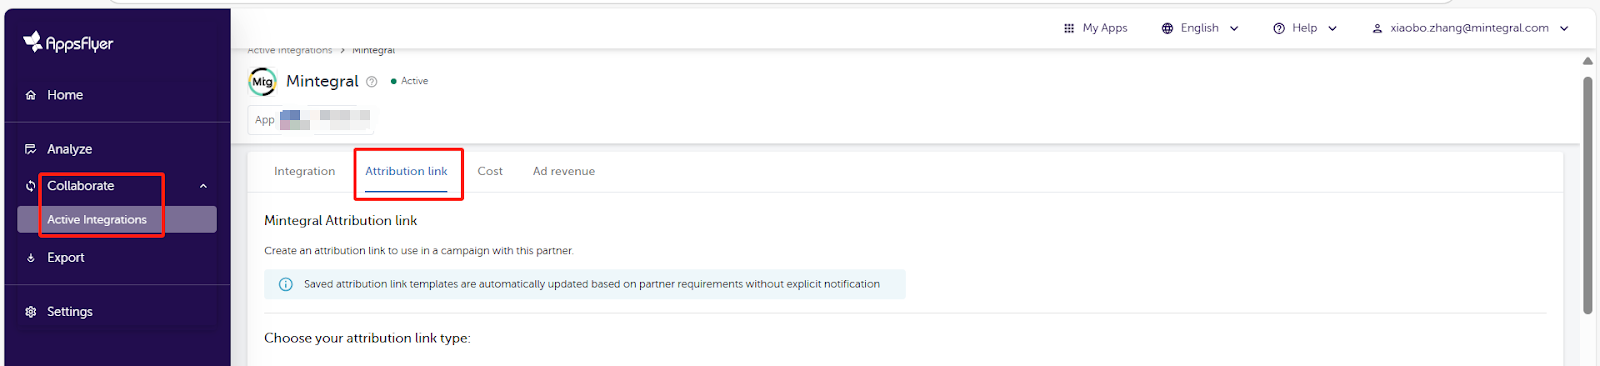Click the Active integrations breadcrumb link
Image resolution: width=1600 pixels, height=366 pixels.
pos(290,50)
